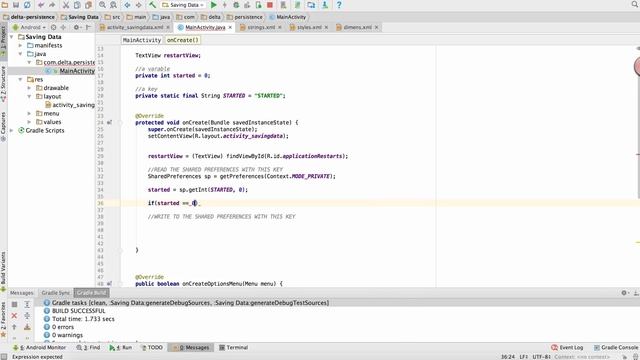
Task: Click the red X icon in build messages panel
Action: pyautogui.click(x=14, y=316)
